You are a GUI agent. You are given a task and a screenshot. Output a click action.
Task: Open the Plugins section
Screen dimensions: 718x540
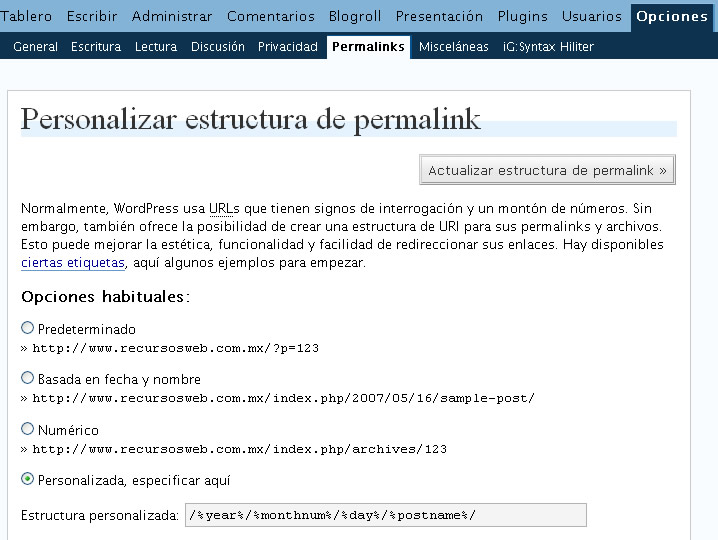coord(522,16)
